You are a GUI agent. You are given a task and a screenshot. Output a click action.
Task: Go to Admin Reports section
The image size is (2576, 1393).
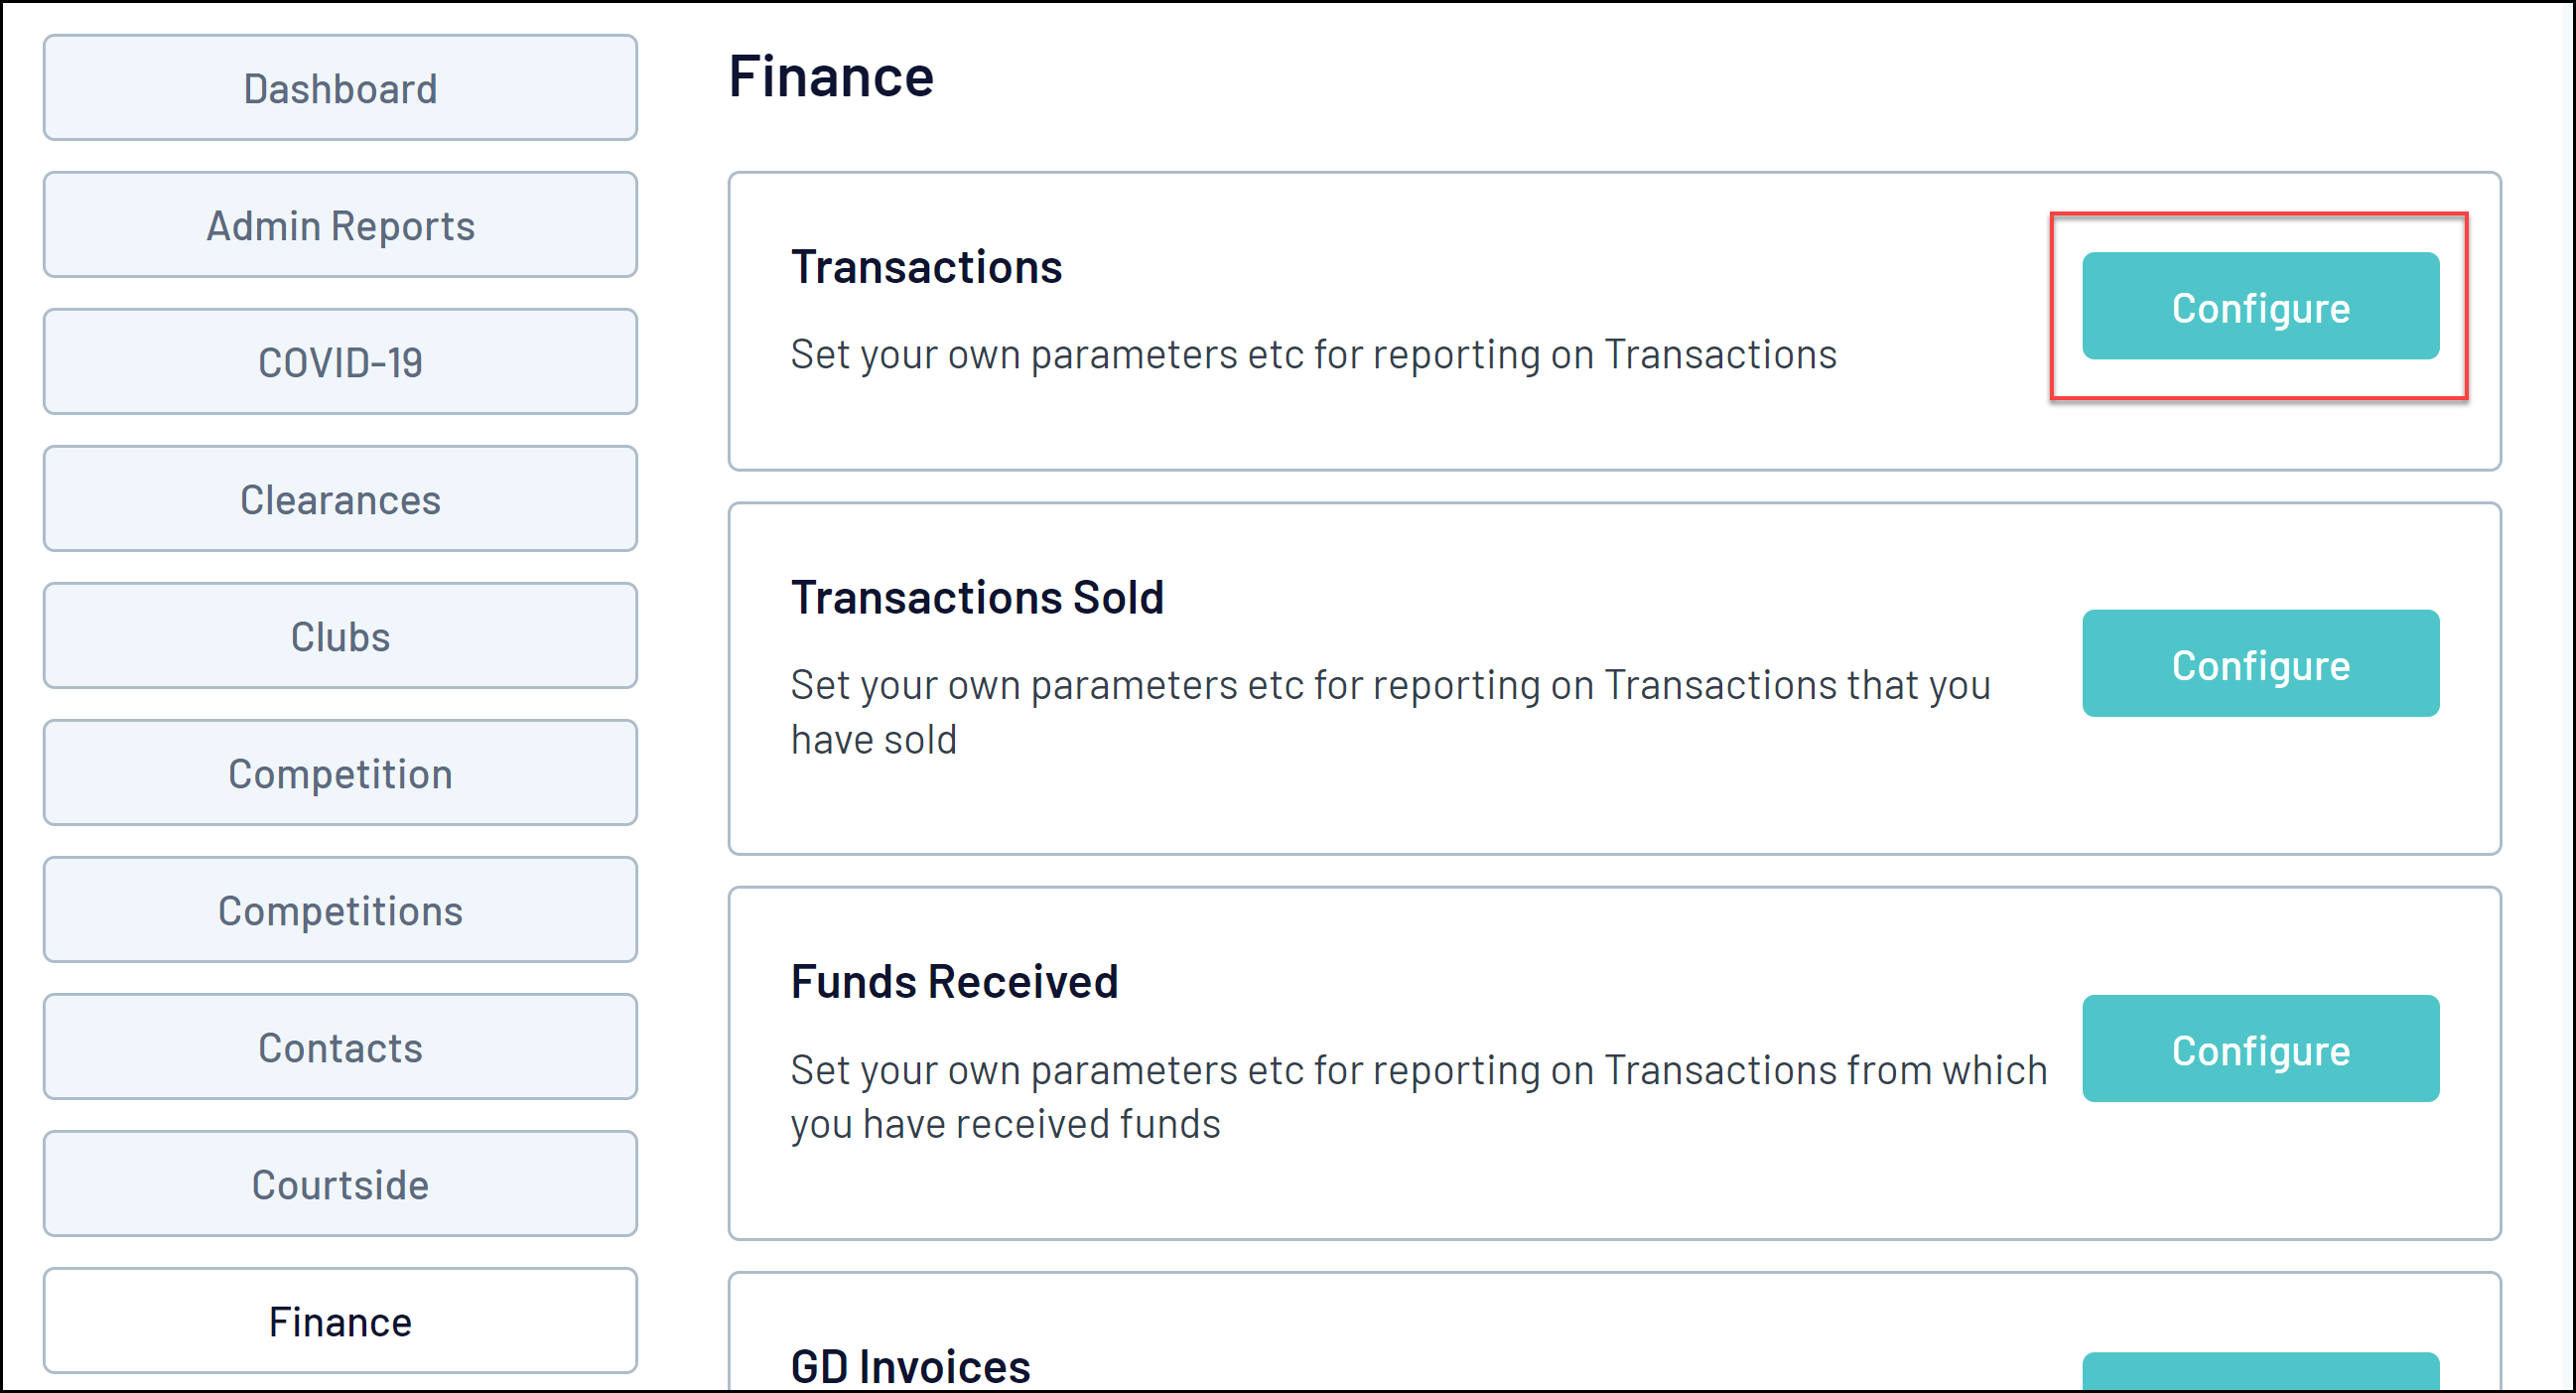[340, 225]
